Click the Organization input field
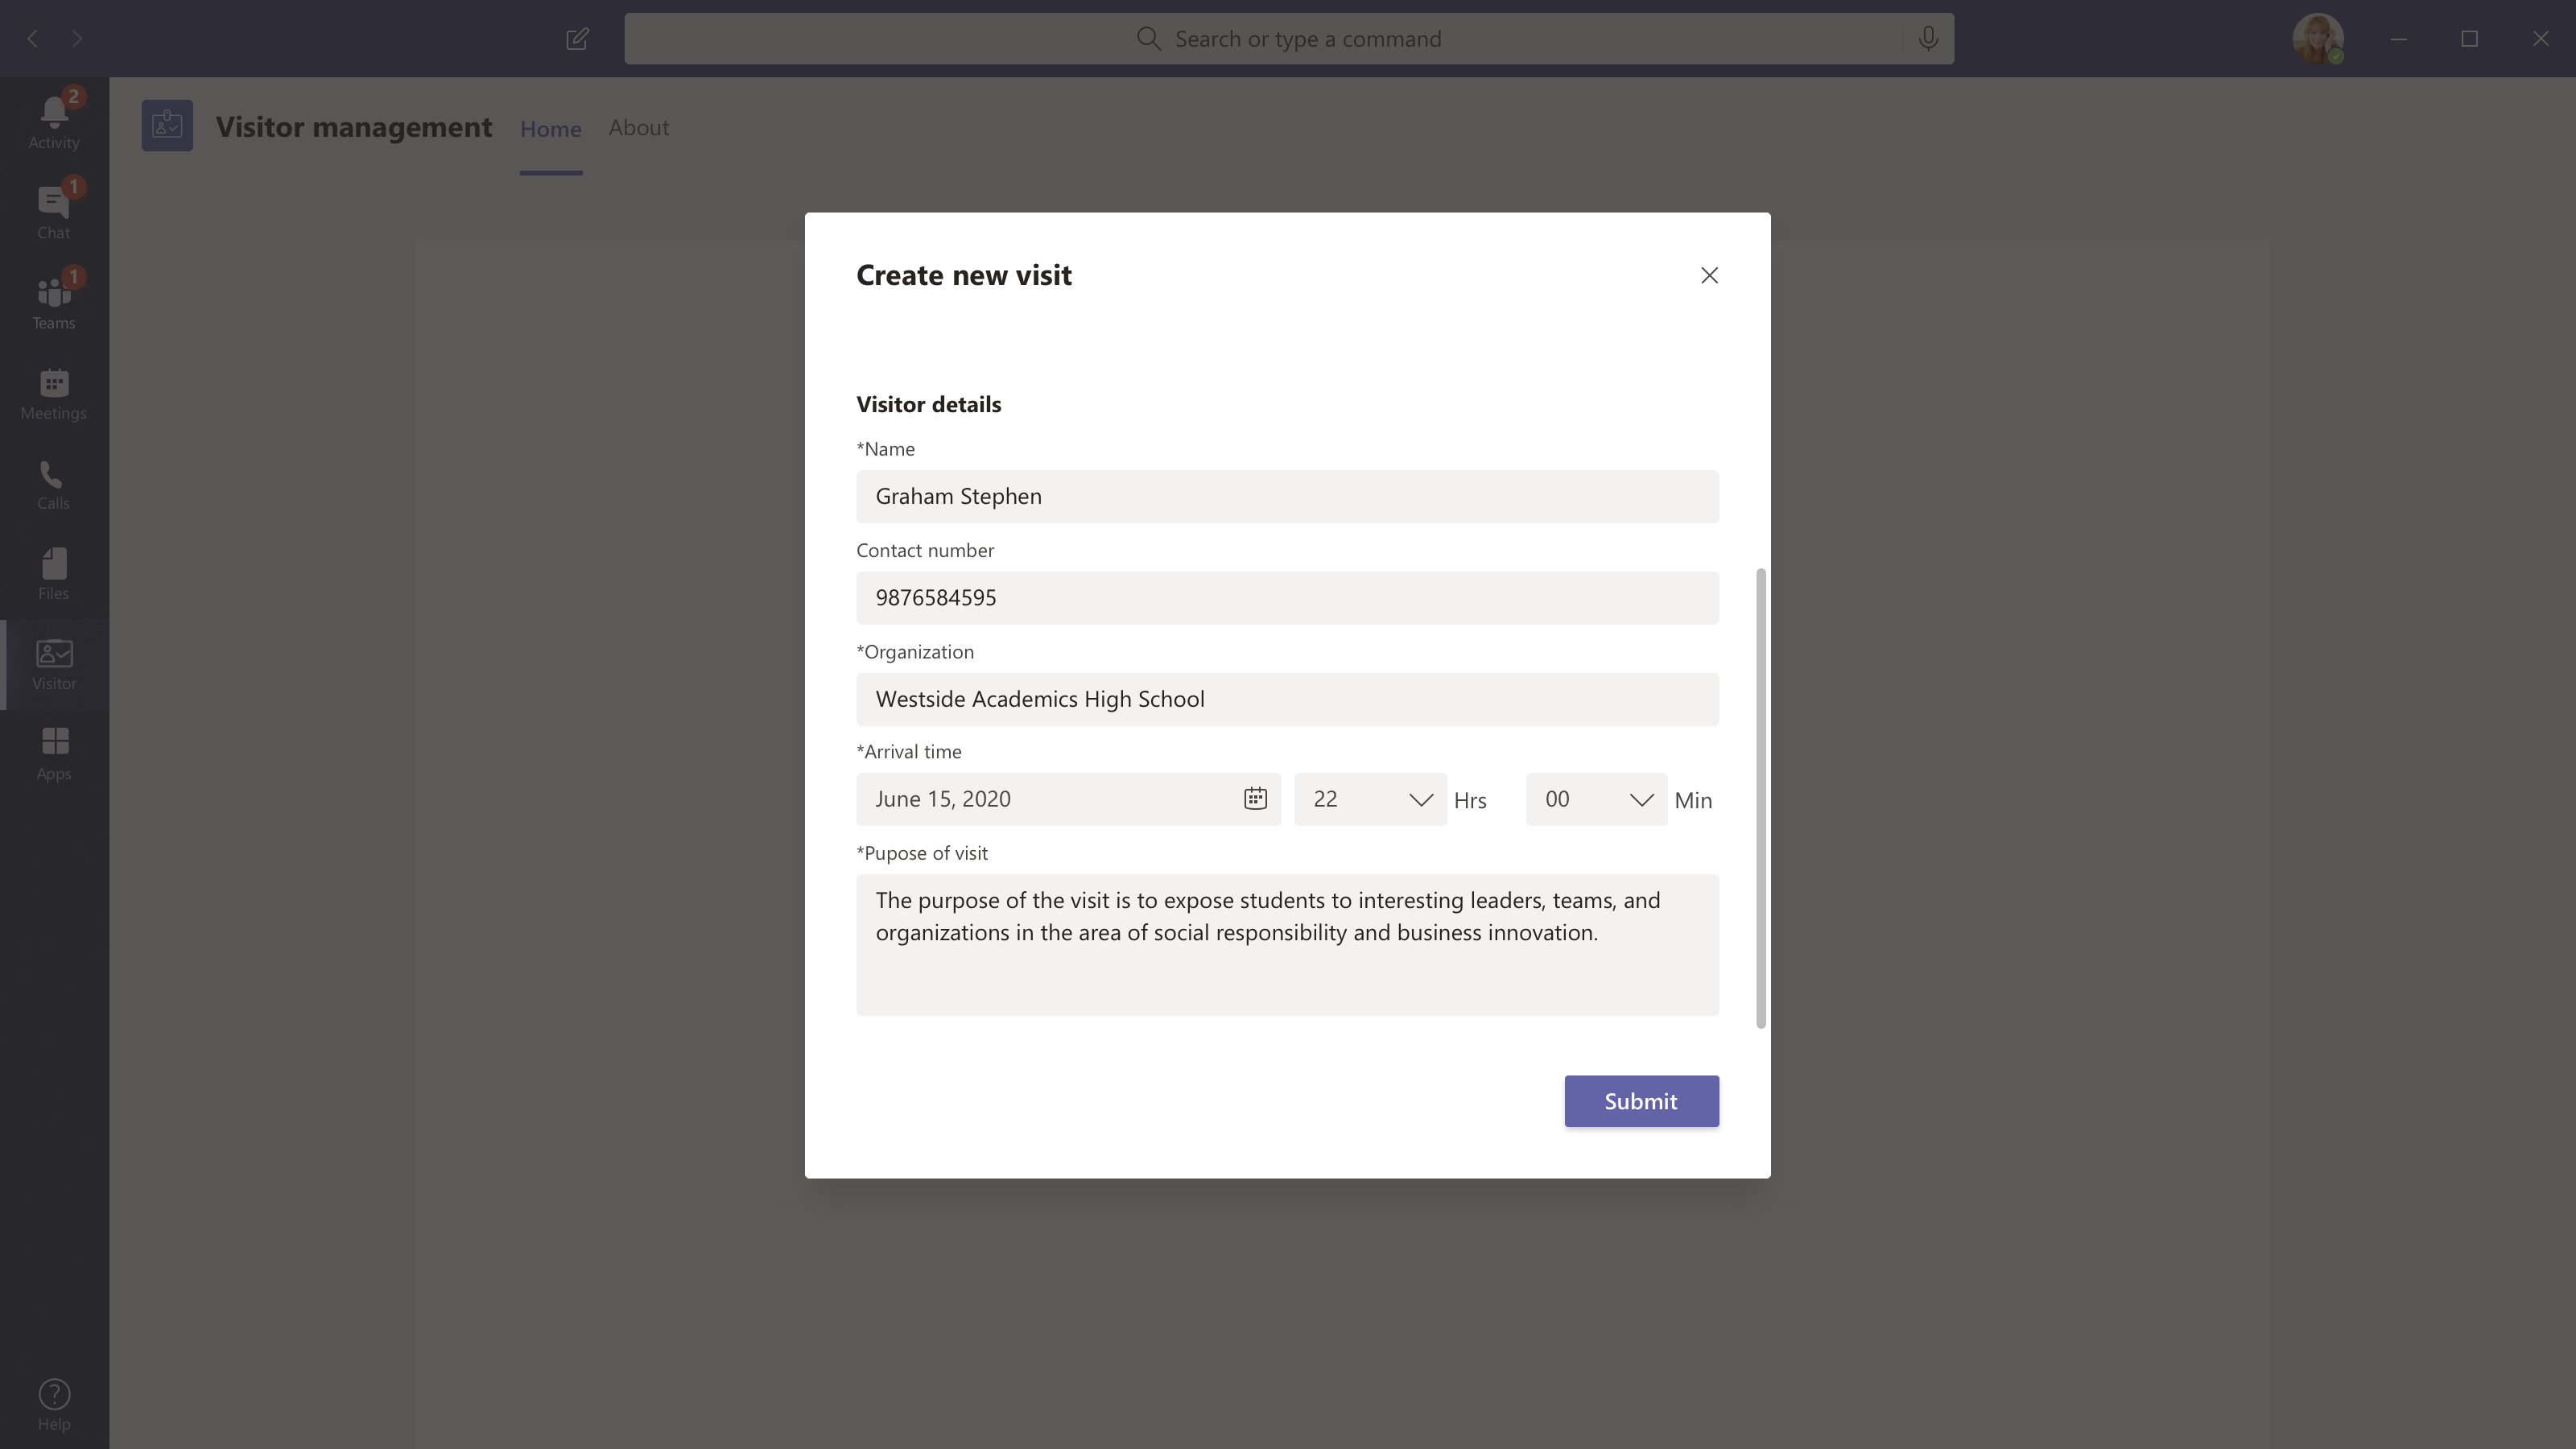The image size is (2576, 1449). click(x=1287, y=699)
